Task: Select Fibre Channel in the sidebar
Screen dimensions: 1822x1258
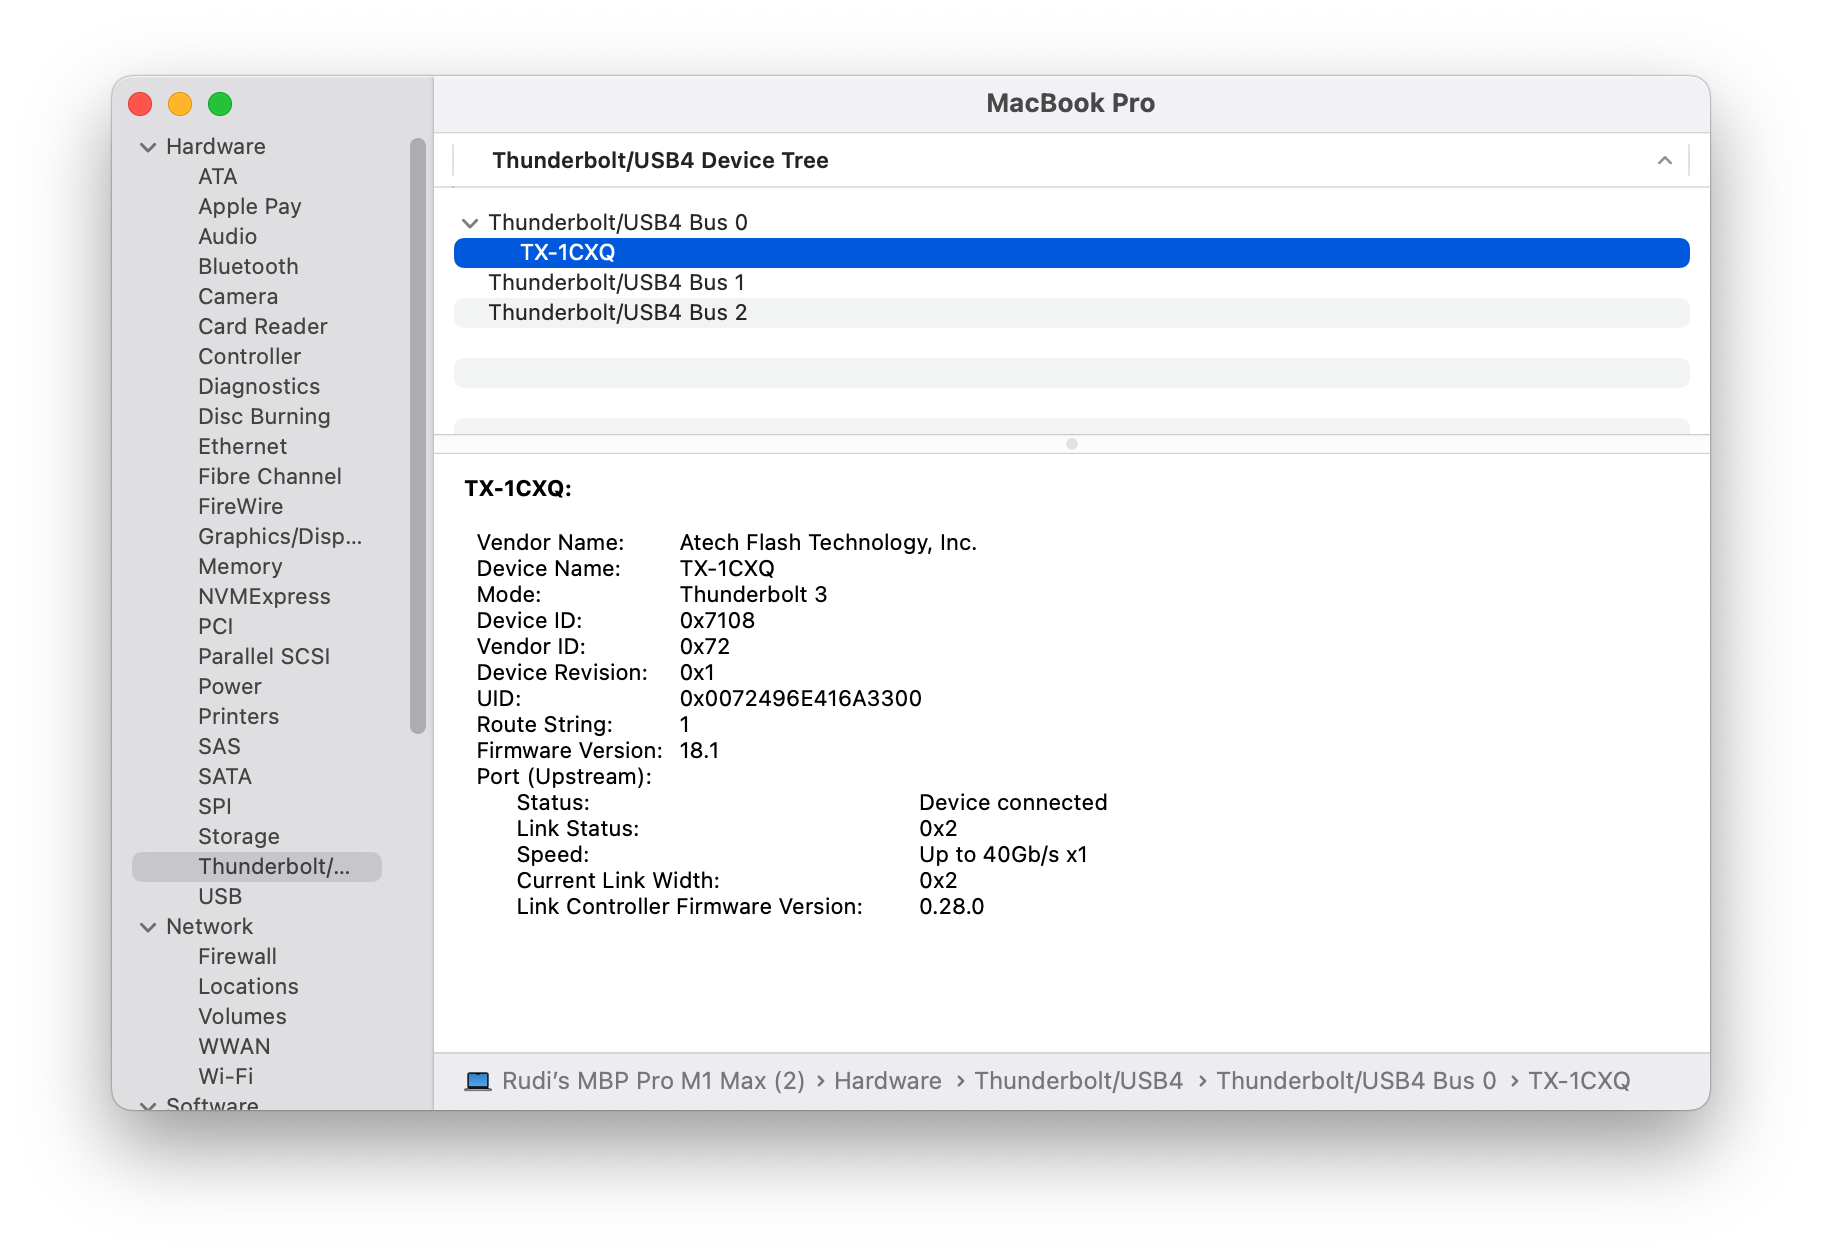Action: [270, 477]
